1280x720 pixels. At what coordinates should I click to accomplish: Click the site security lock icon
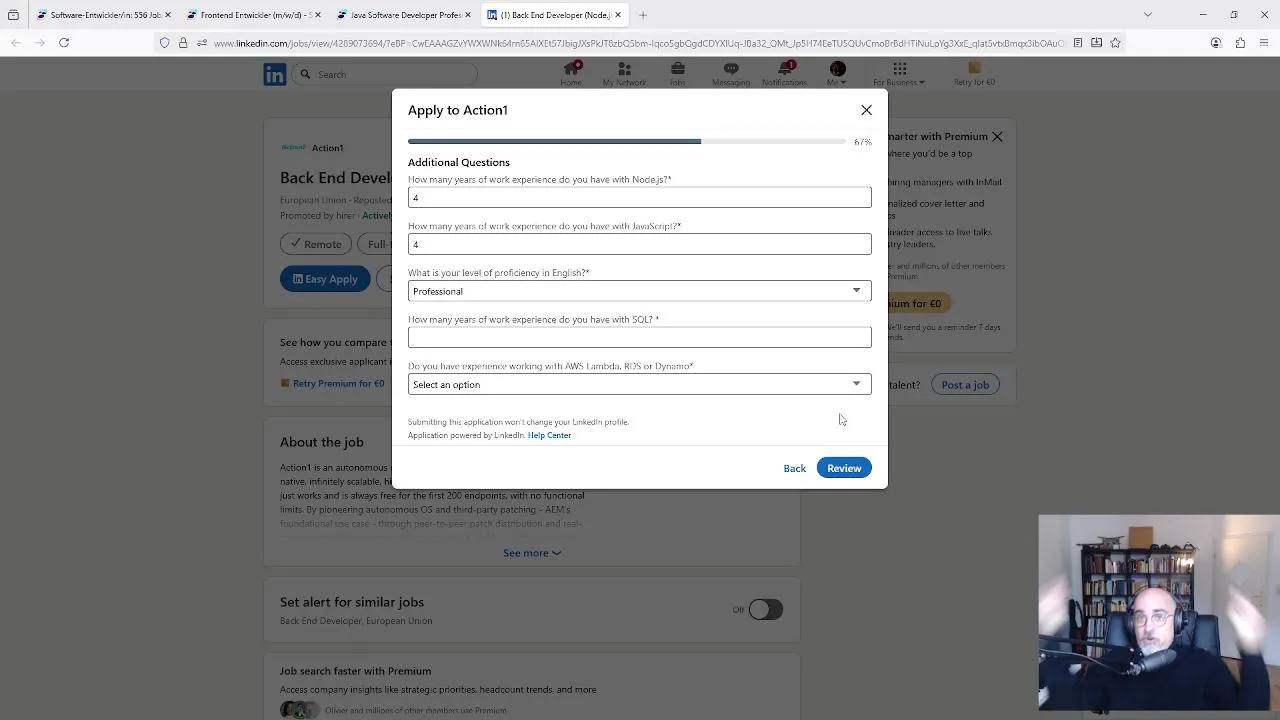coord(183,43)
